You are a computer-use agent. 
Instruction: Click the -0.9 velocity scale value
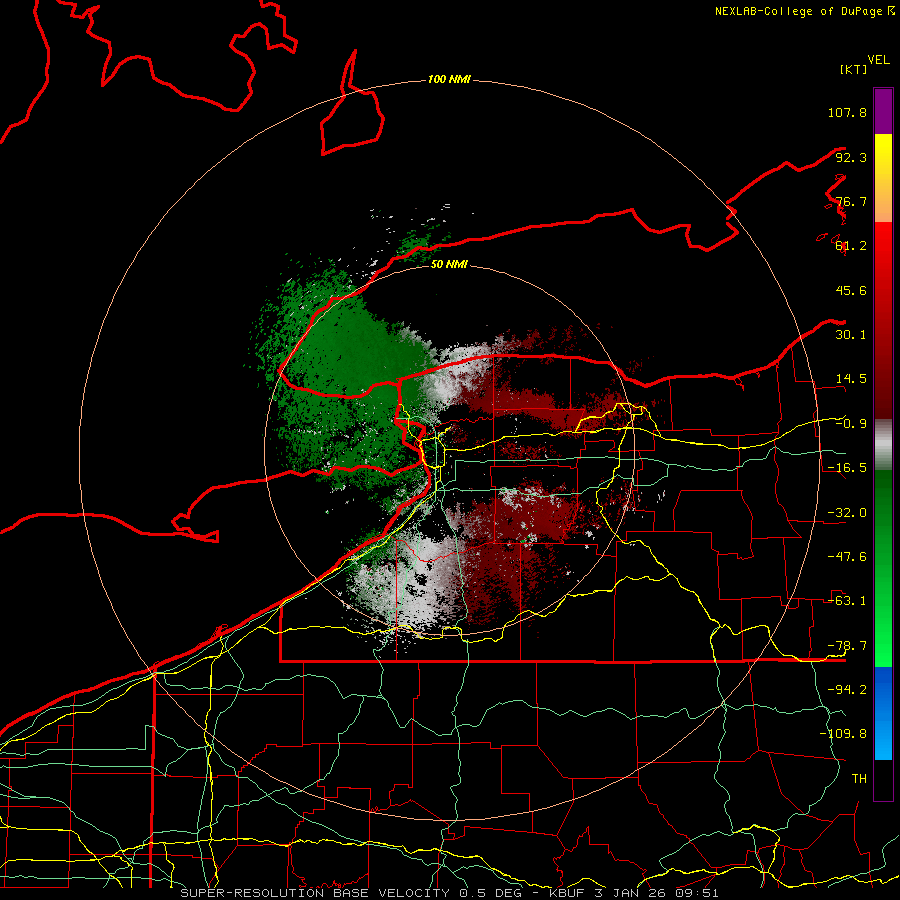click(x=851, y=424)
